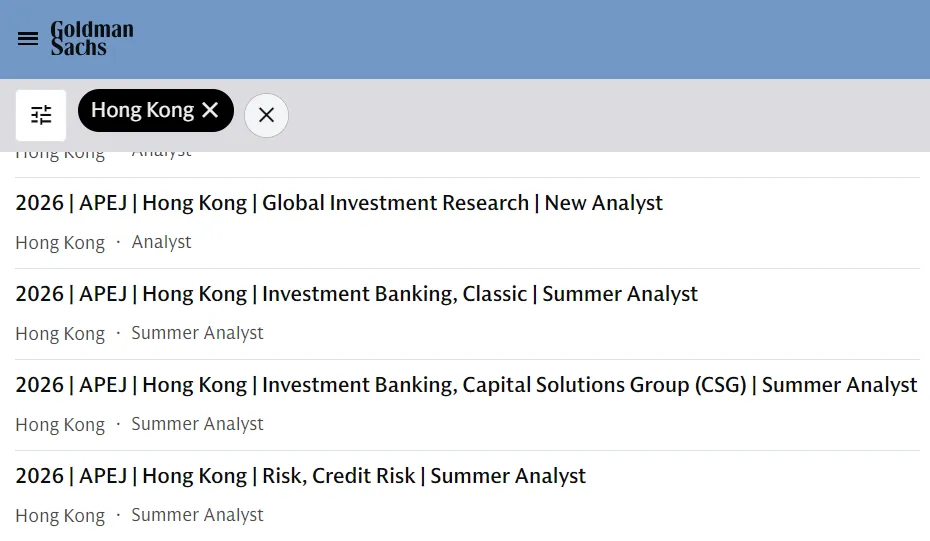The height and width of the screenshot is (541, 930).
Task: Open the filter options panel
Action: coord(41,115)
